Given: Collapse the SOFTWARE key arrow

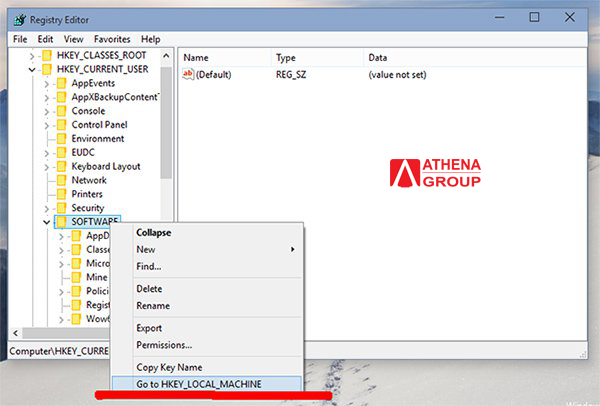Looking at the screenshot, I should point(47,222).
